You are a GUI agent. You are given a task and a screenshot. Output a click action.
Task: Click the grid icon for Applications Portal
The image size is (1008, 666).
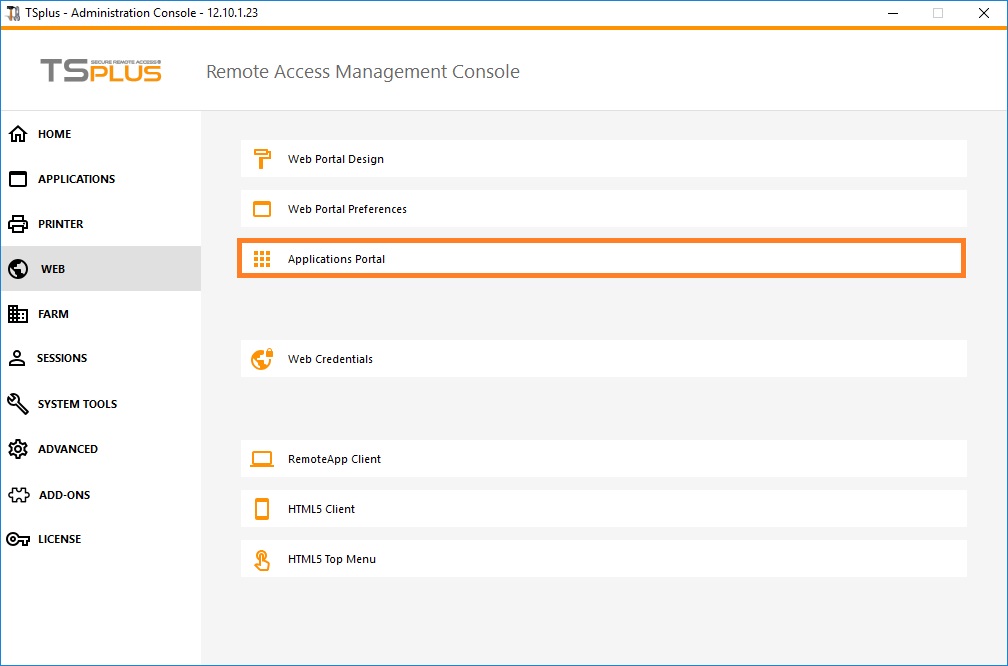pos(262,259)
